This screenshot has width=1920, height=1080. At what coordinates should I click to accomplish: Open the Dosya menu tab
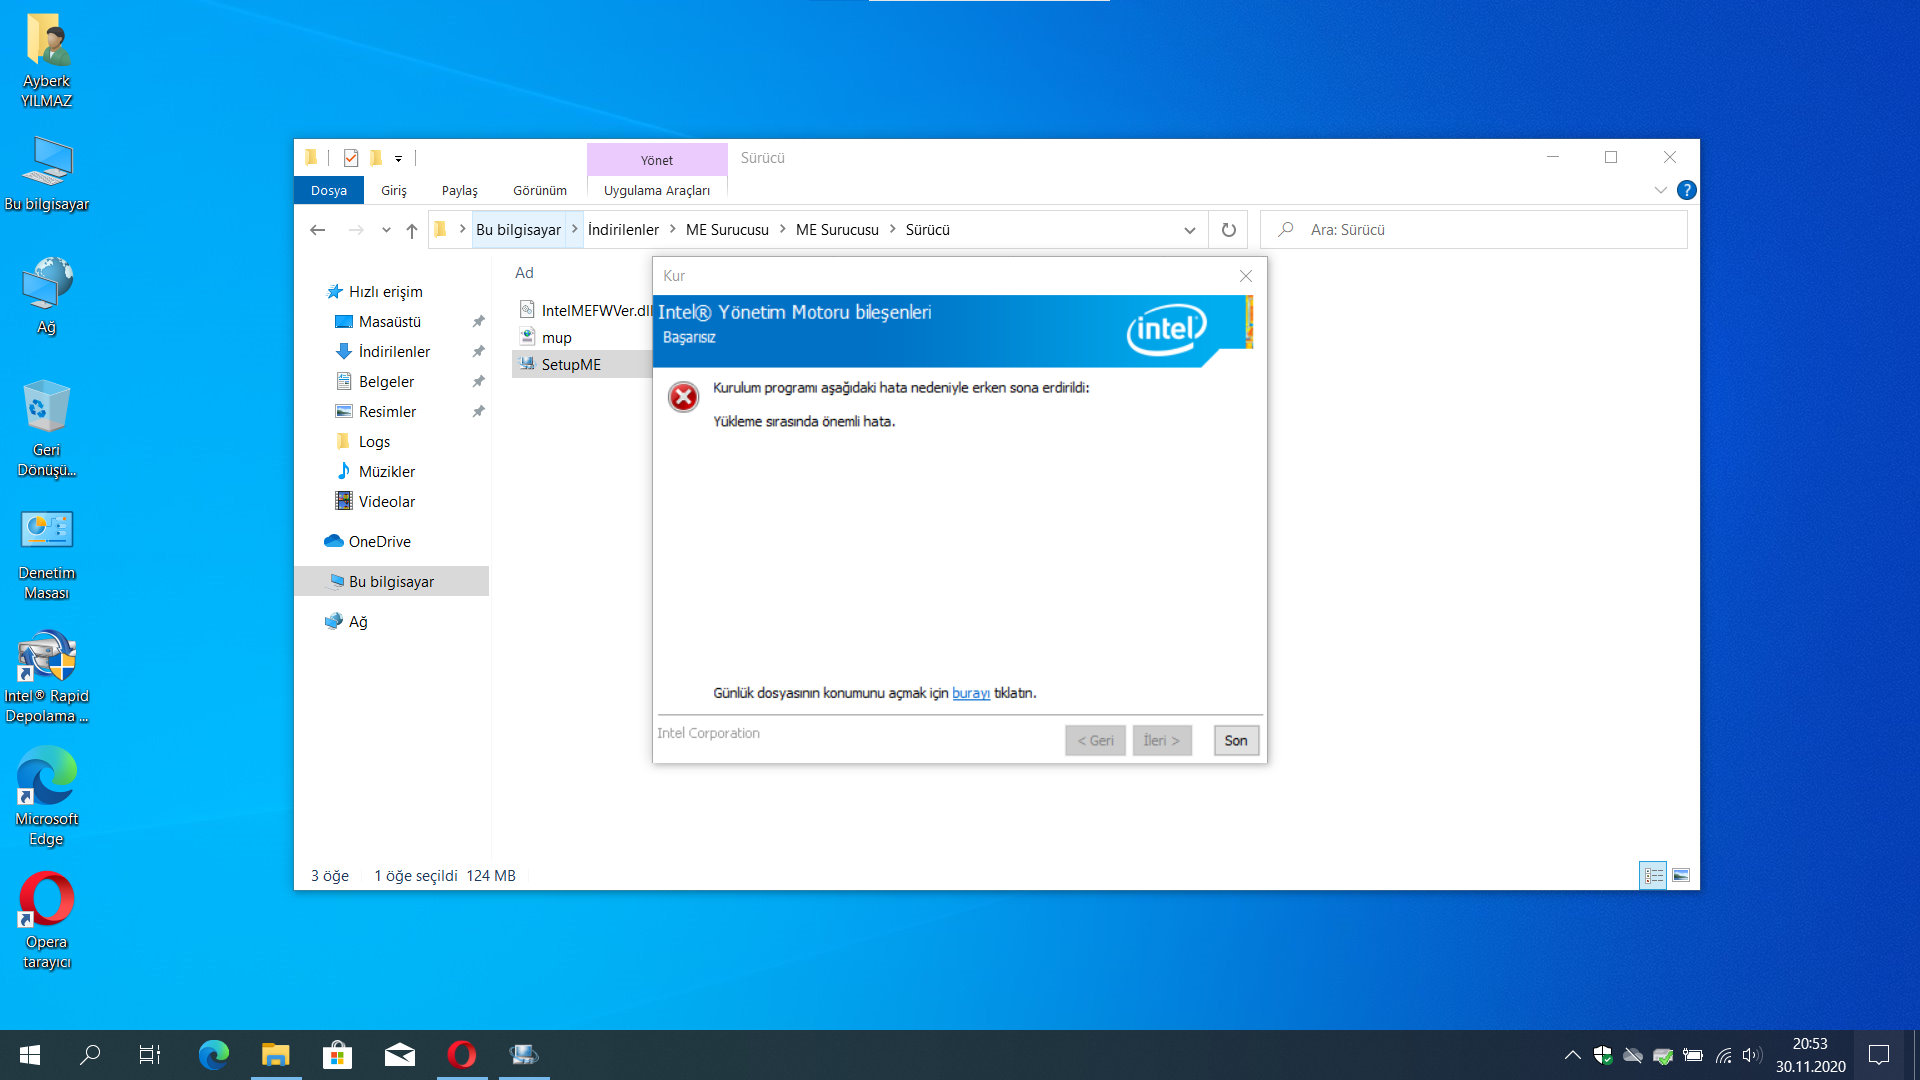coord(328,190)
